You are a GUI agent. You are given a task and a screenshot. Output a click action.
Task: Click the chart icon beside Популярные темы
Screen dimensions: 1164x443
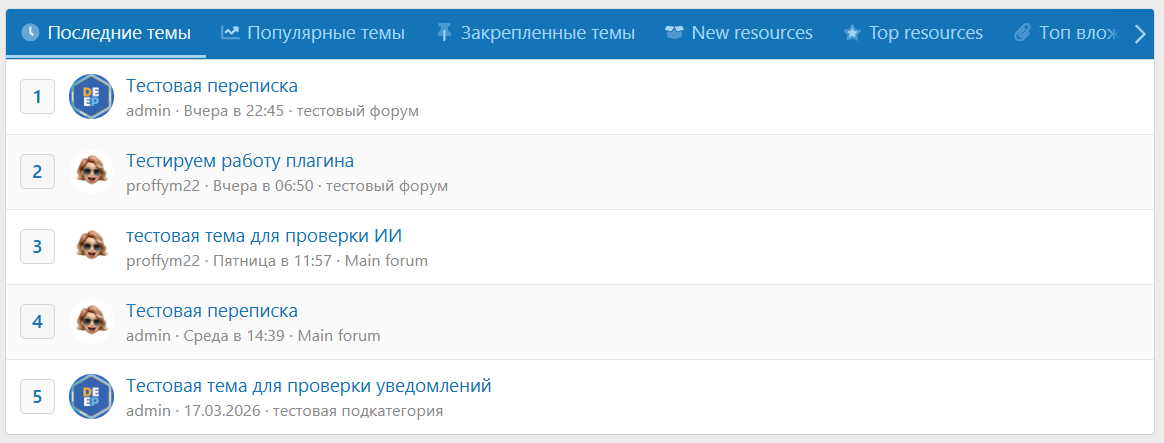[x=230, y=33]
